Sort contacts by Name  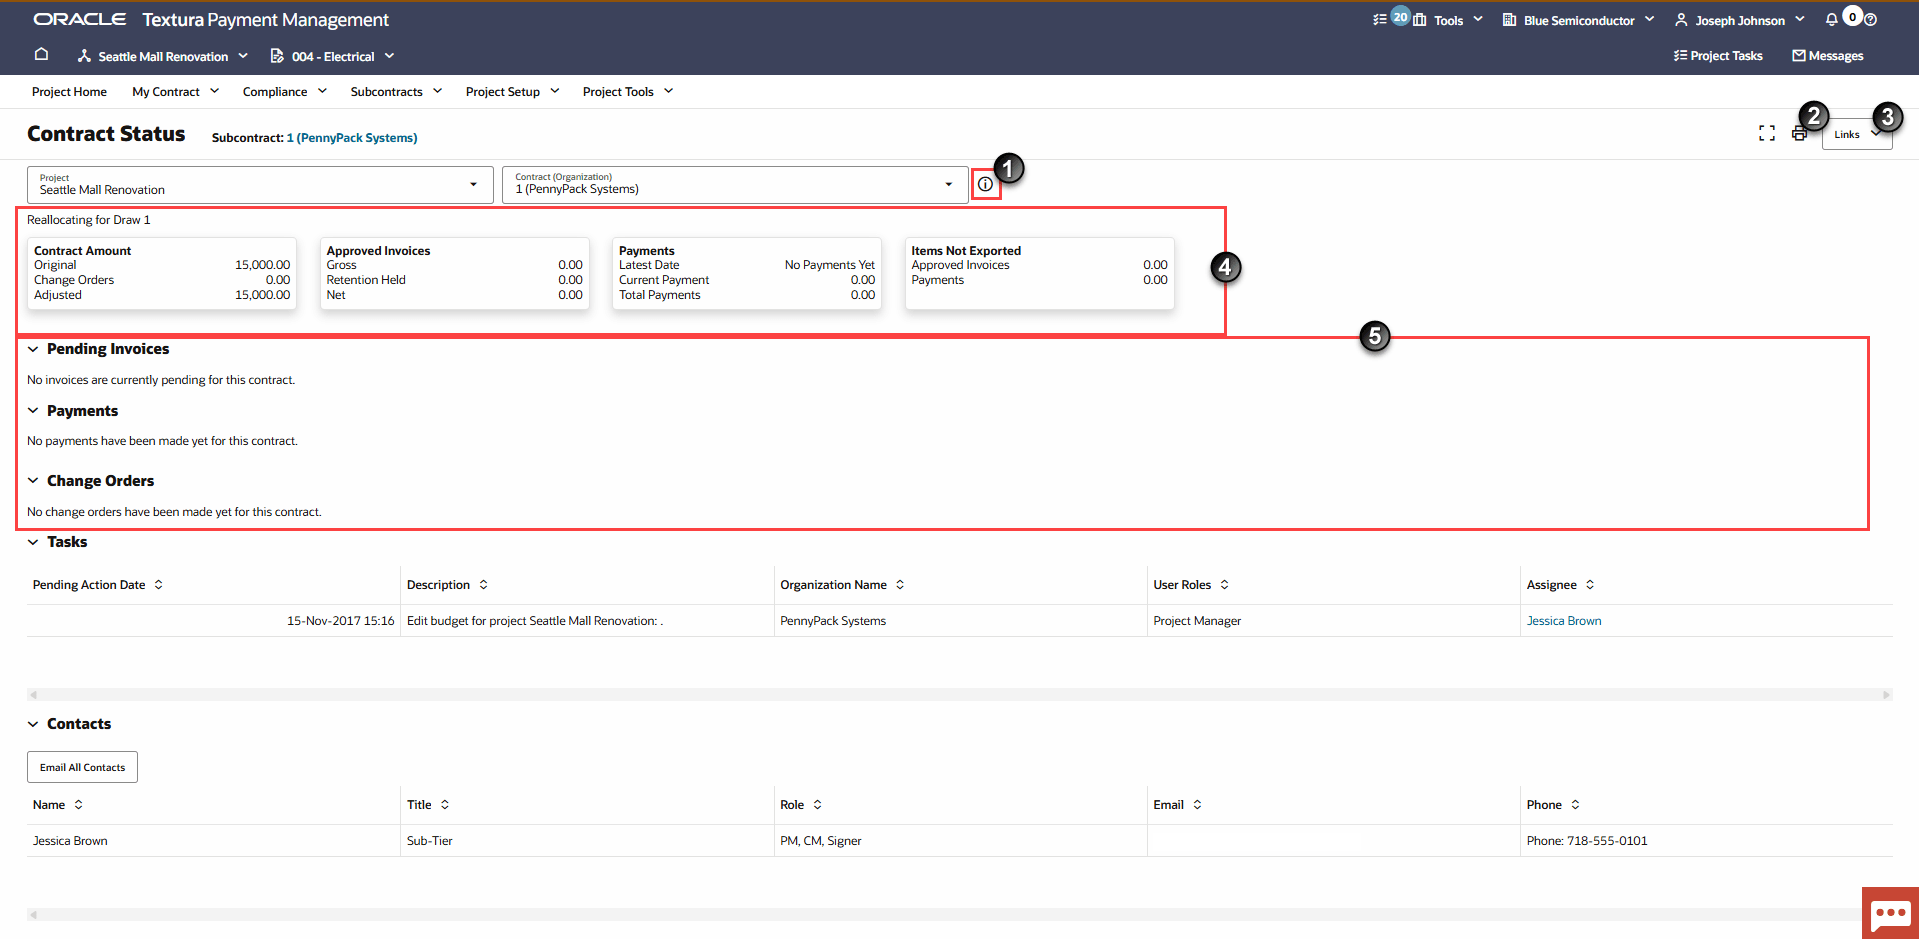click(x=78, y=805)
